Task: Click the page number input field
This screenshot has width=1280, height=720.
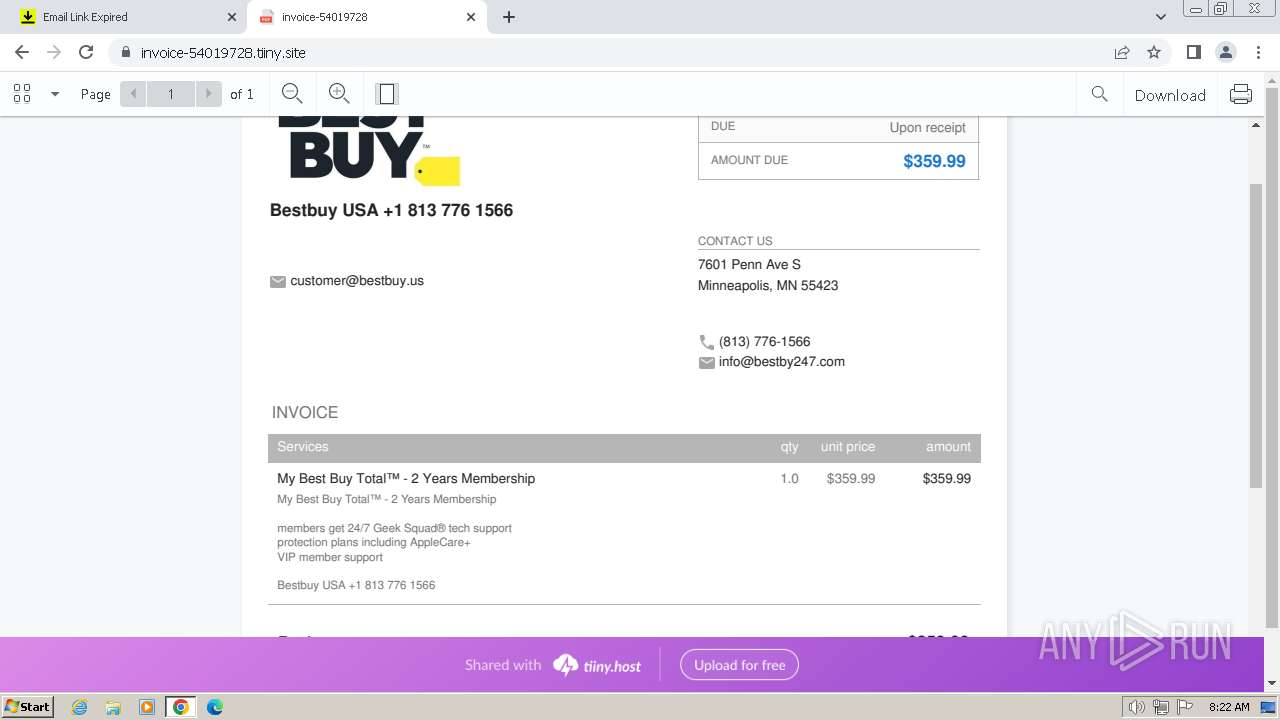Action: [171, 94]
